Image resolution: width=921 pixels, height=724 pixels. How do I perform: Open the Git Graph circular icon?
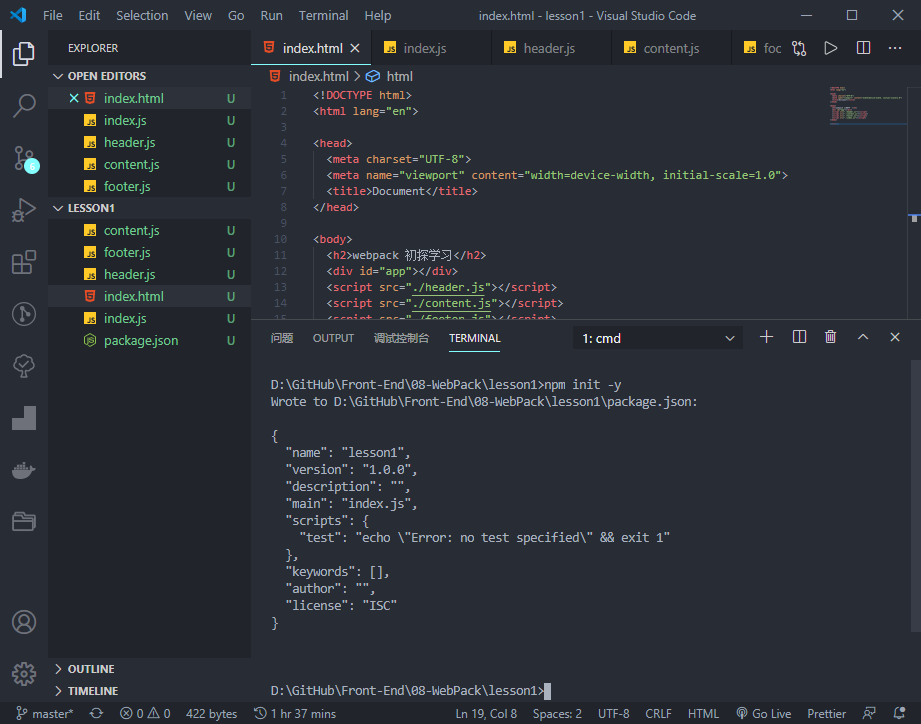[x=23, y=314]
